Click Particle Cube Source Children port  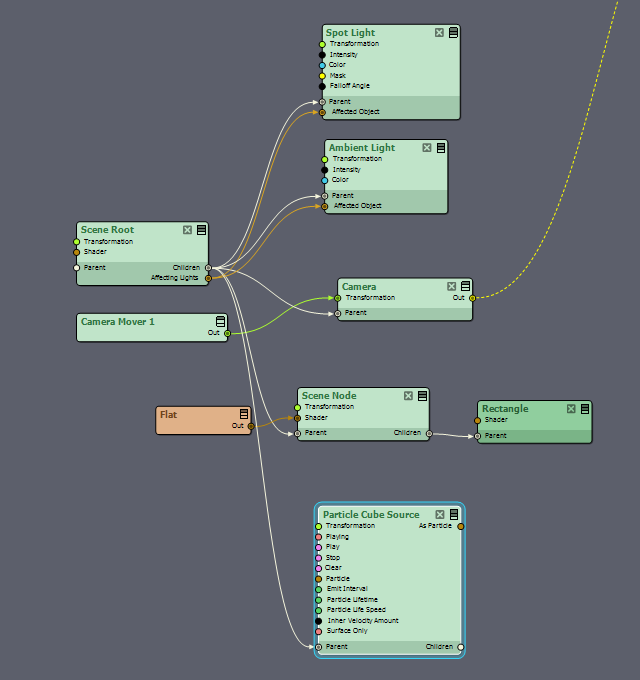(461, 647)
